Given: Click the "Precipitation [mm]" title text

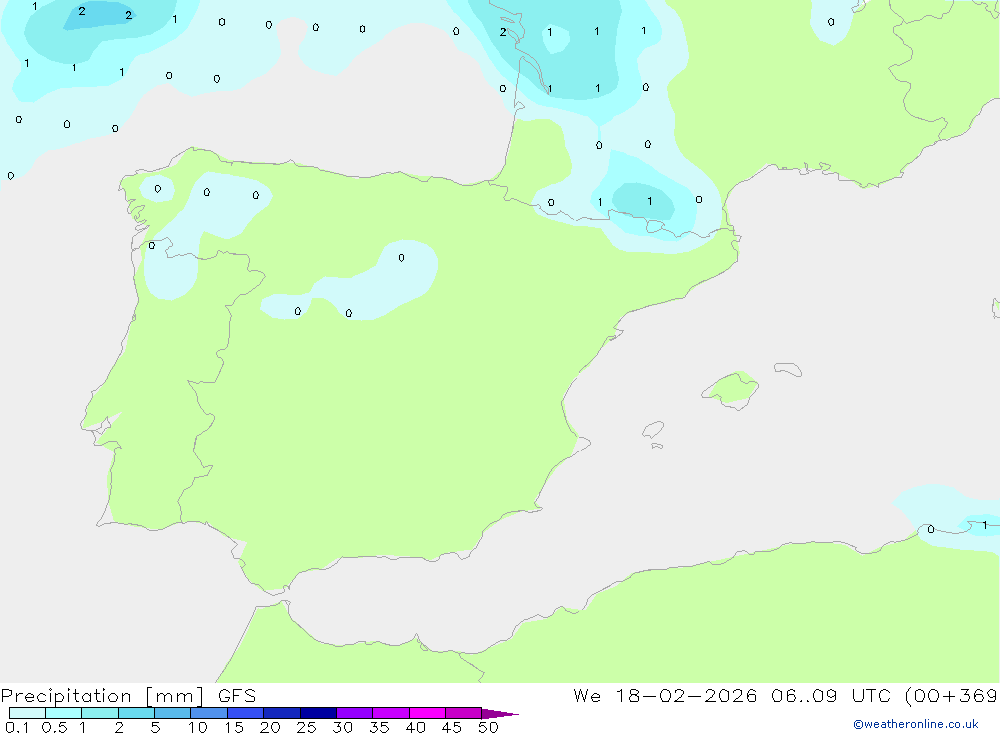Looking at the screenshot, I should click(102, 696).
